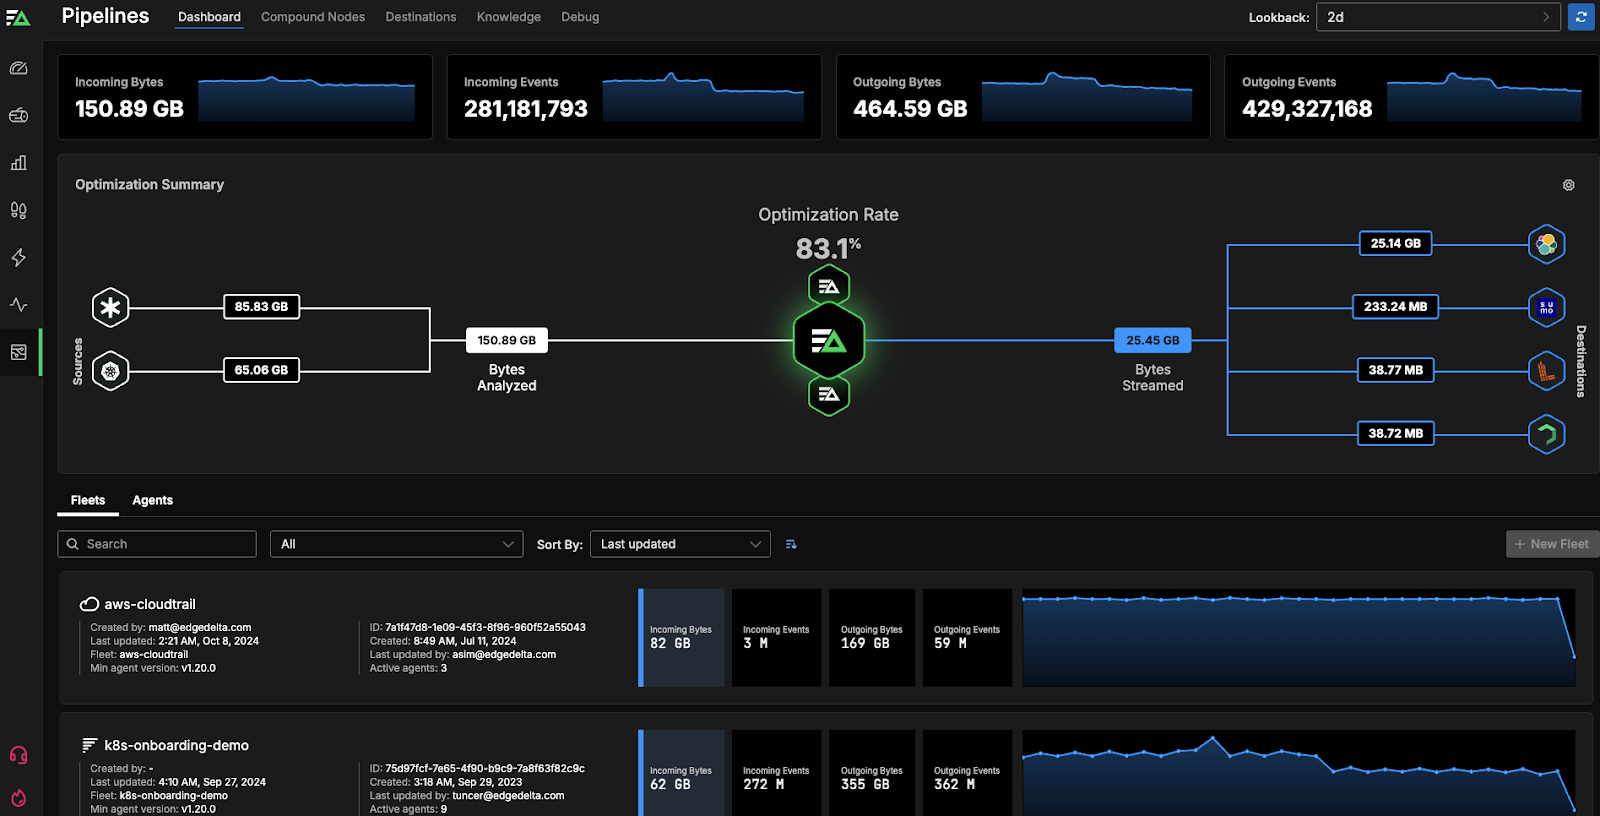Click the Sumo Logic destination icon

coord(1546,308)
